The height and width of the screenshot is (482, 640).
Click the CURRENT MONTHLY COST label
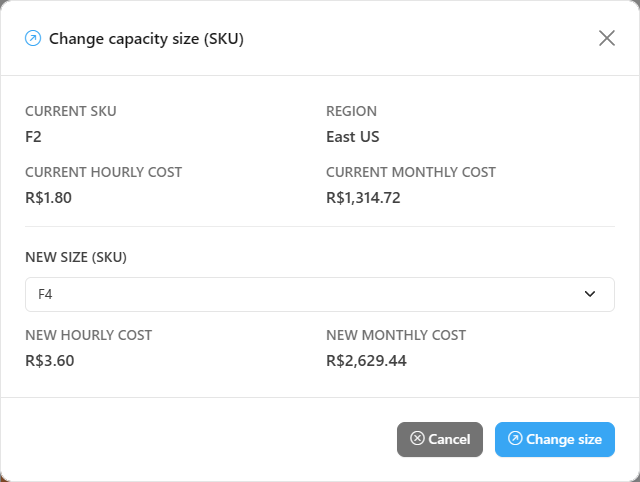click(x=411, y=172)
